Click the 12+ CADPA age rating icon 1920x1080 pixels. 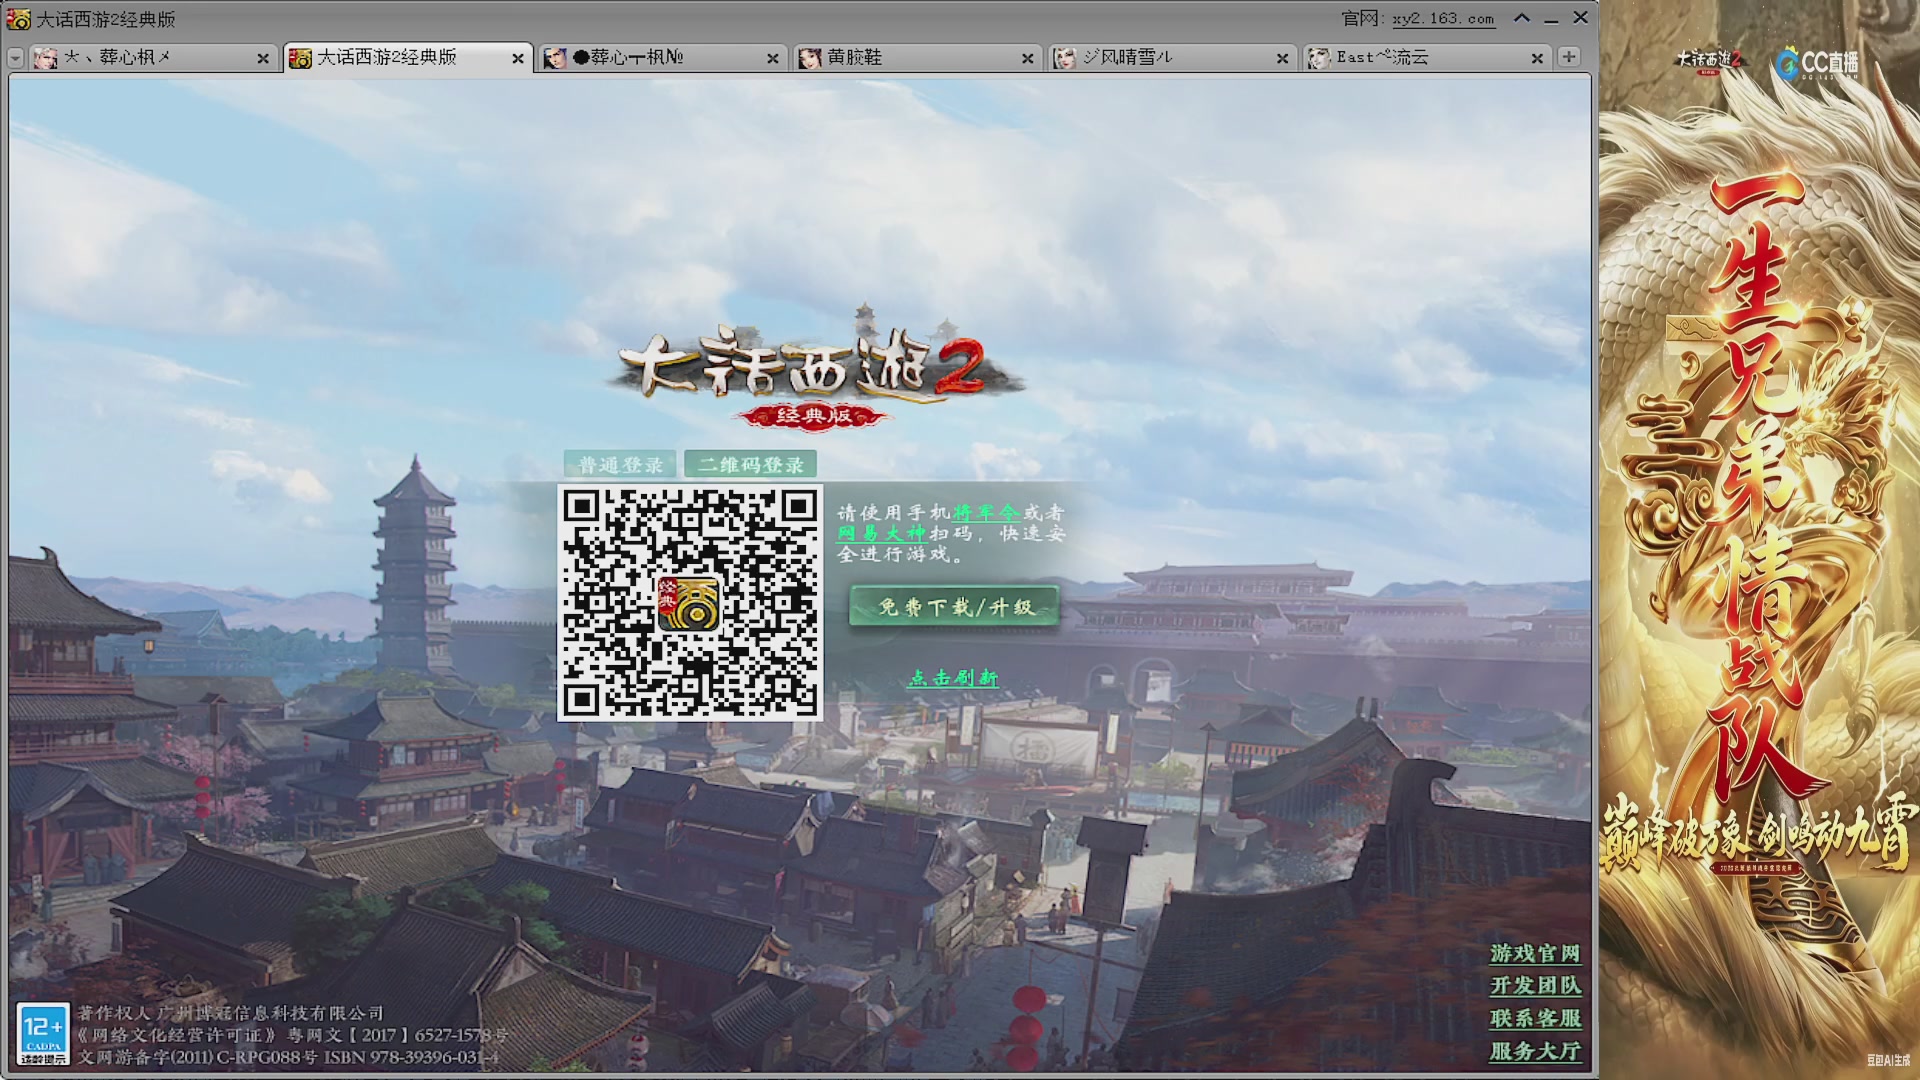43,1034
